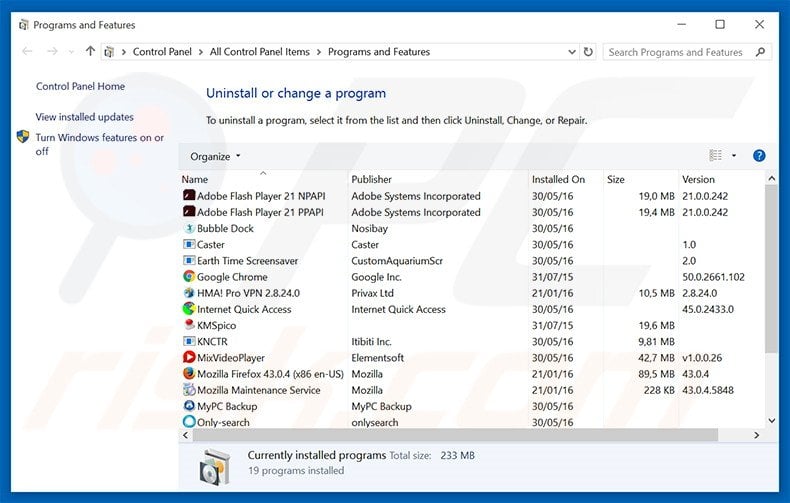
Task: Click the Up arrow navigation button
Action: coord(91,52)
